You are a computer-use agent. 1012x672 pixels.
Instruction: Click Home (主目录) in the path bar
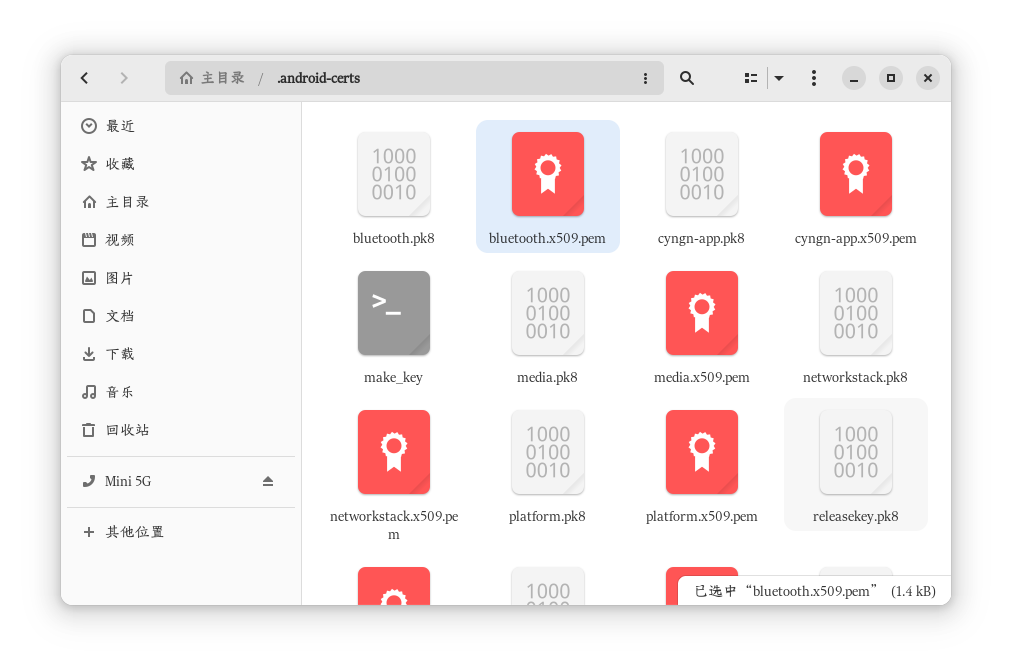click(x=213, y=78)
